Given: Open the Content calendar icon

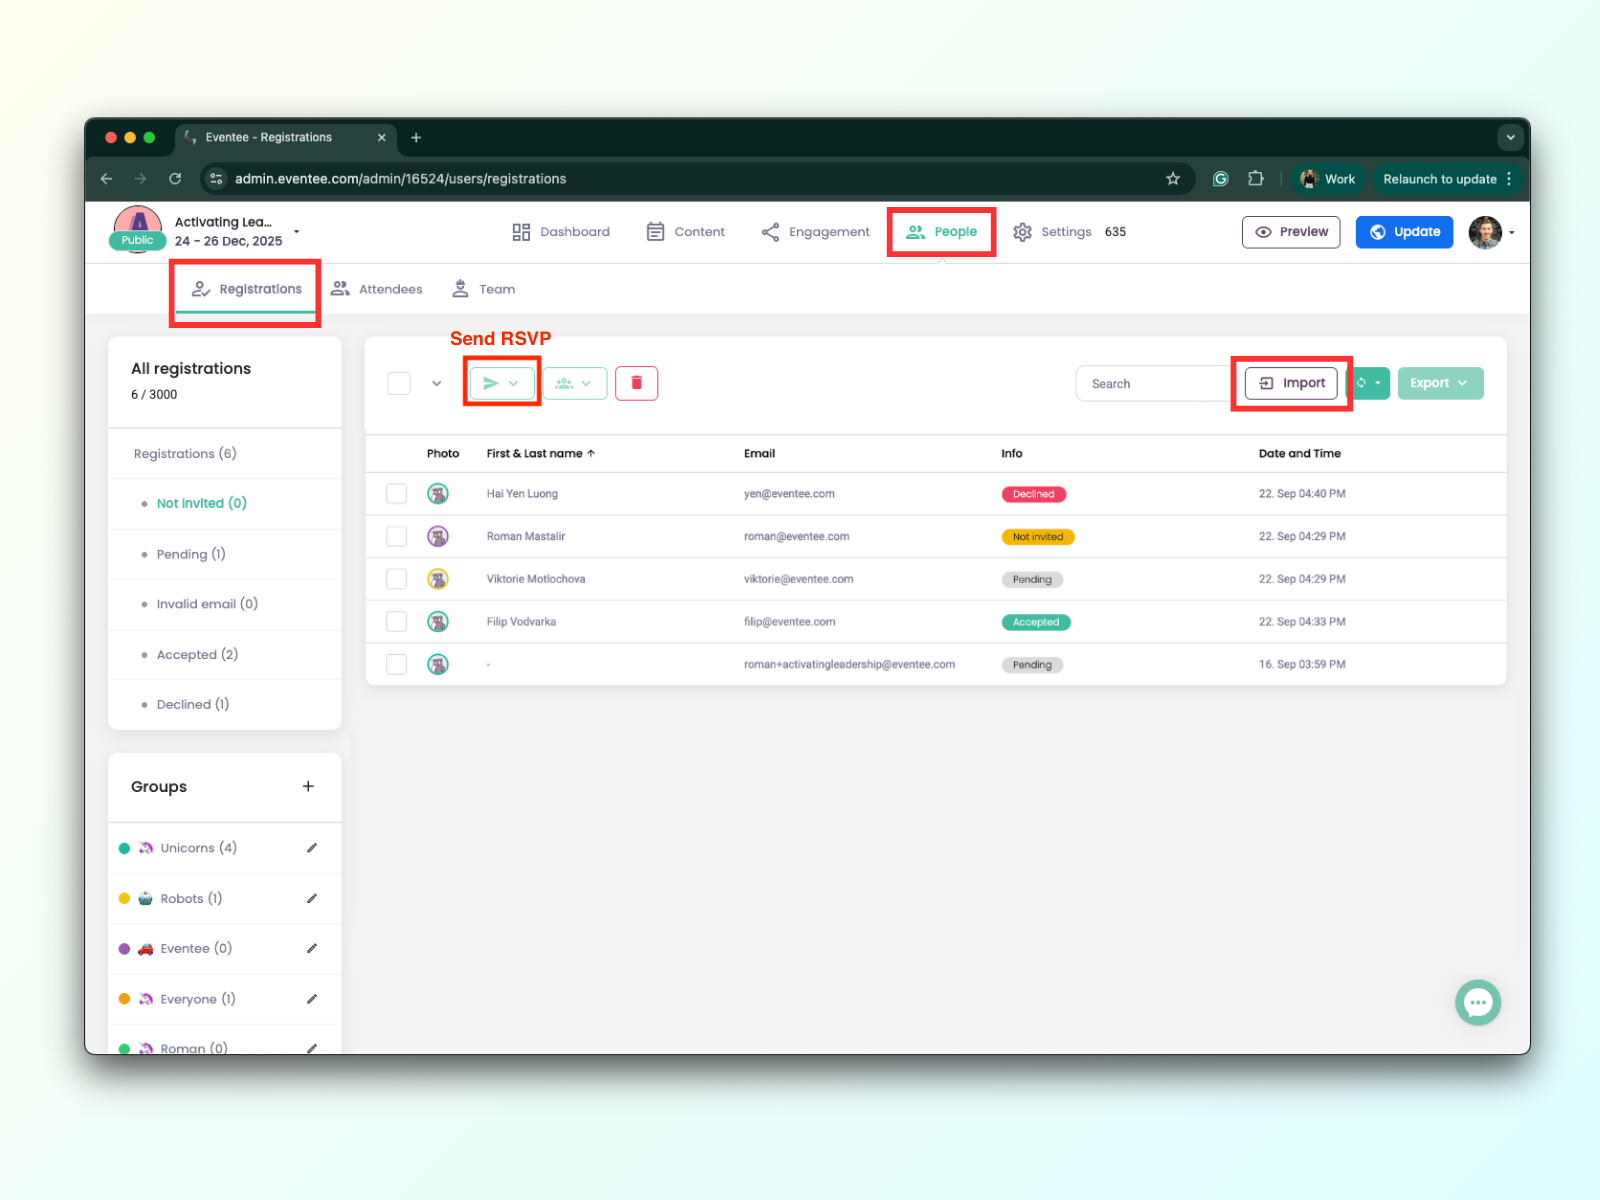Looking at the screenshot, I should (656, 231).
